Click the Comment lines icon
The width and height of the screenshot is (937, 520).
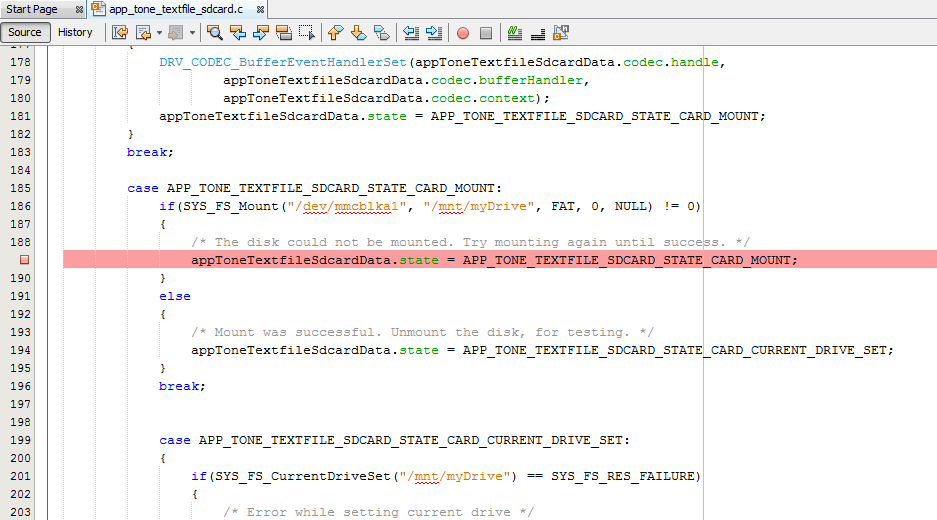[x=515, y=33]
